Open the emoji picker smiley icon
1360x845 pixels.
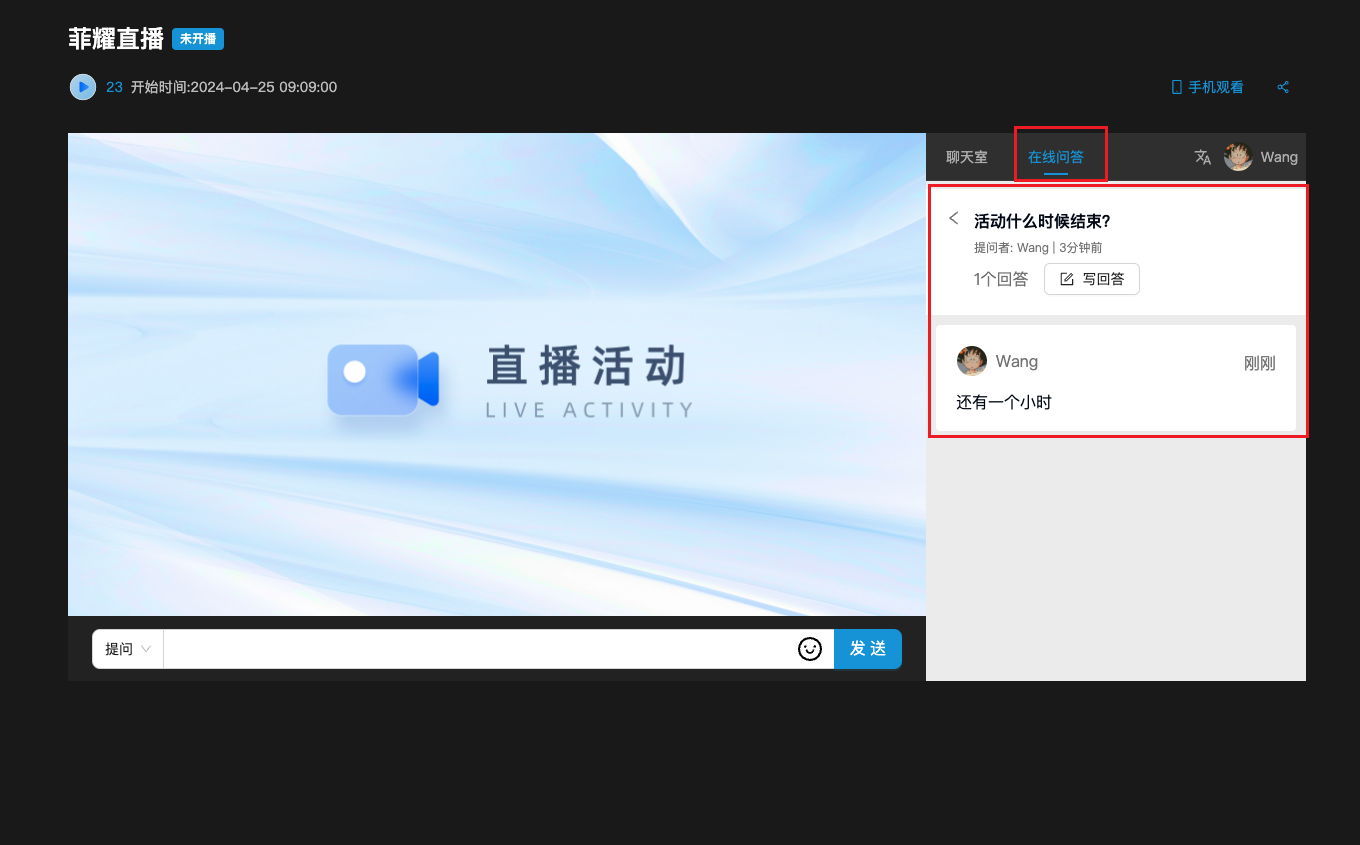tap(809, 649)
